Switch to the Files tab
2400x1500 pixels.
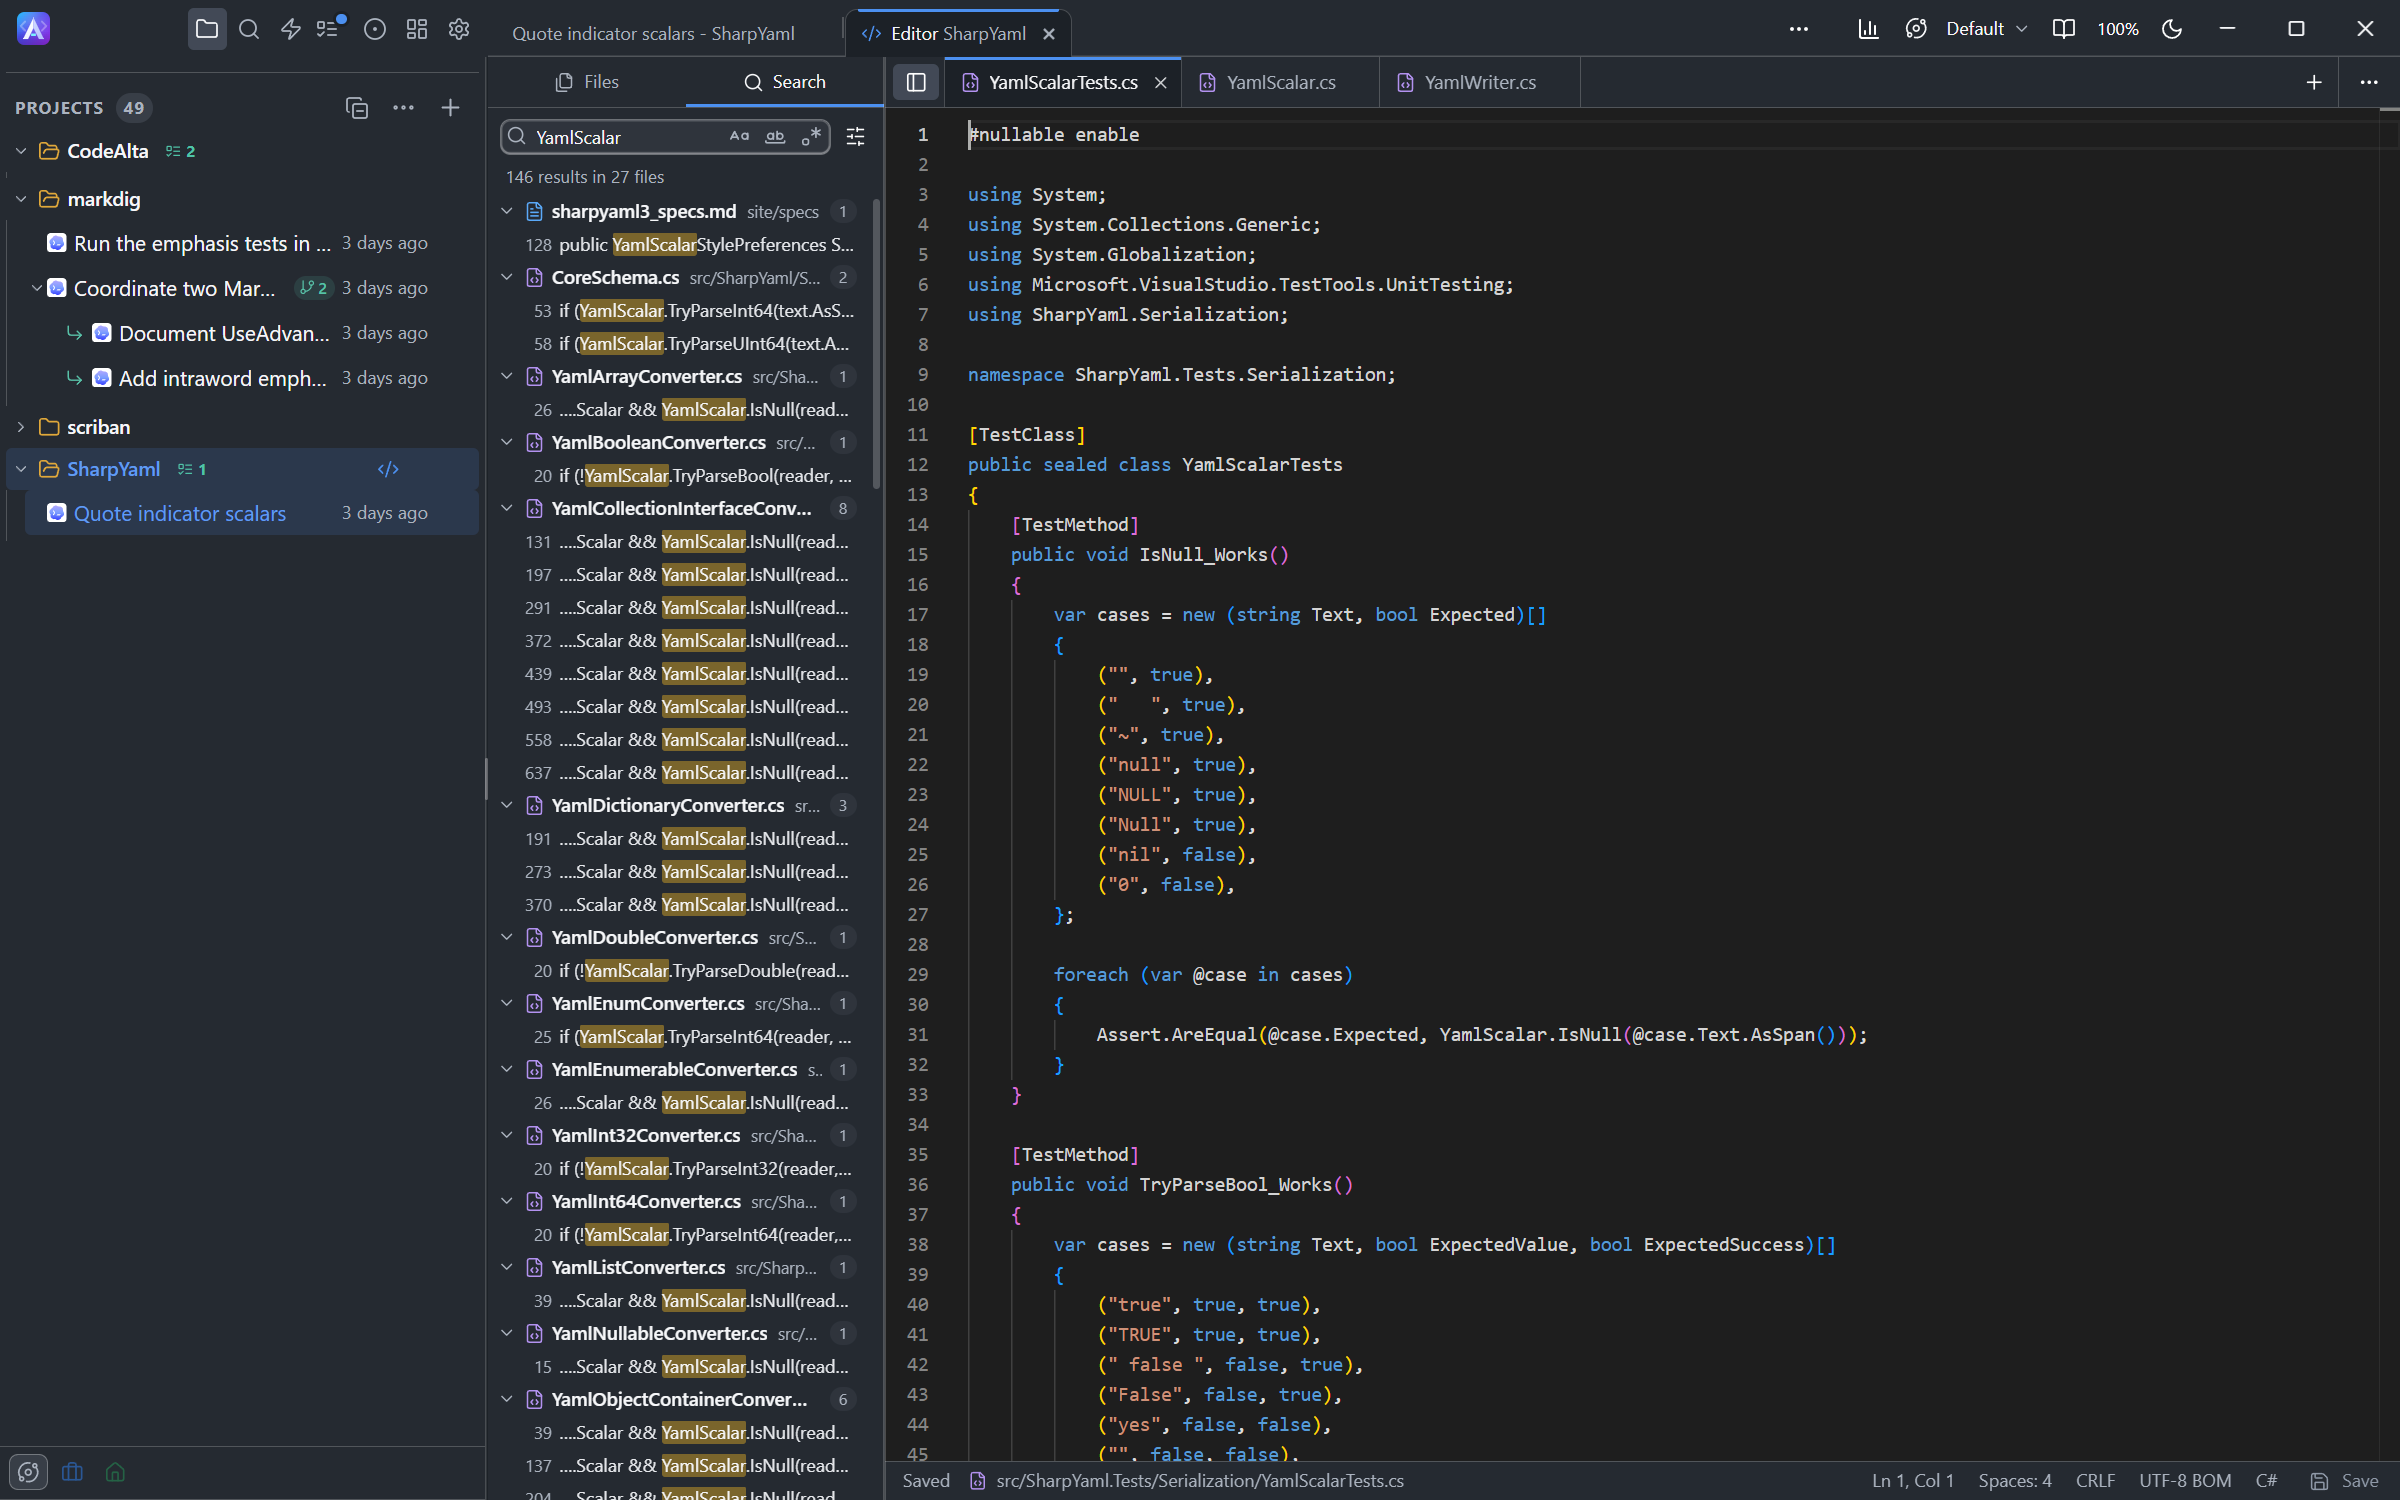(587, 82)
